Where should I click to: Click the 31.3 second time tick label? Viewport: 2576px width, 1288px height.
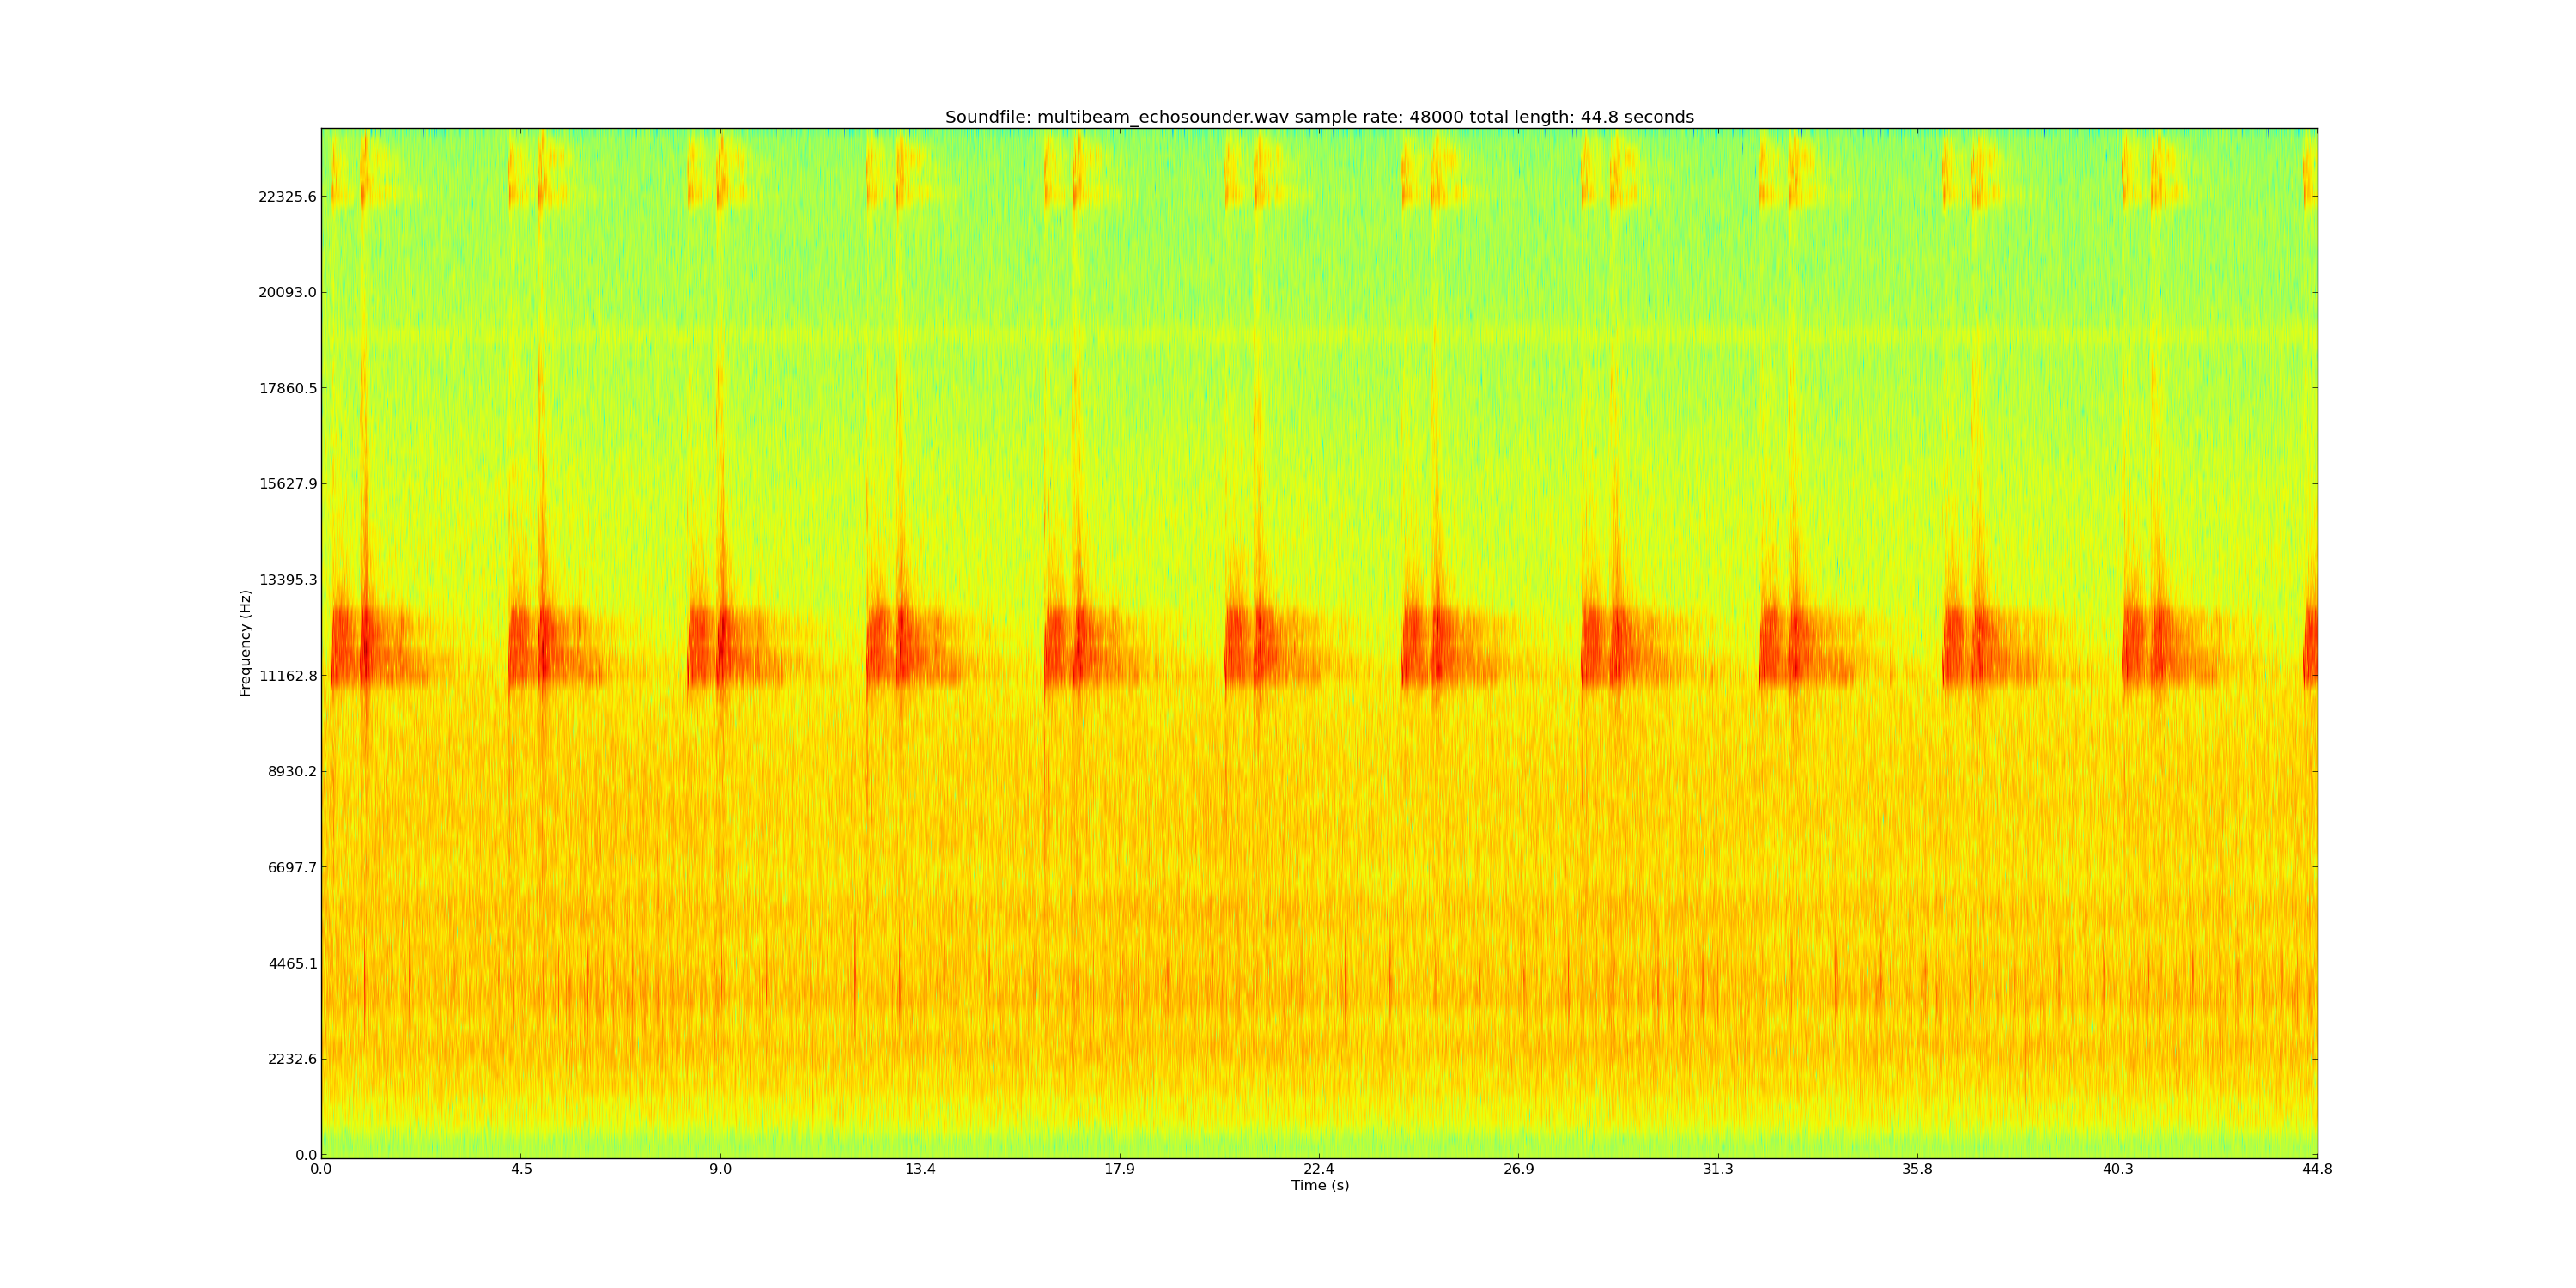[1718, 1169]
